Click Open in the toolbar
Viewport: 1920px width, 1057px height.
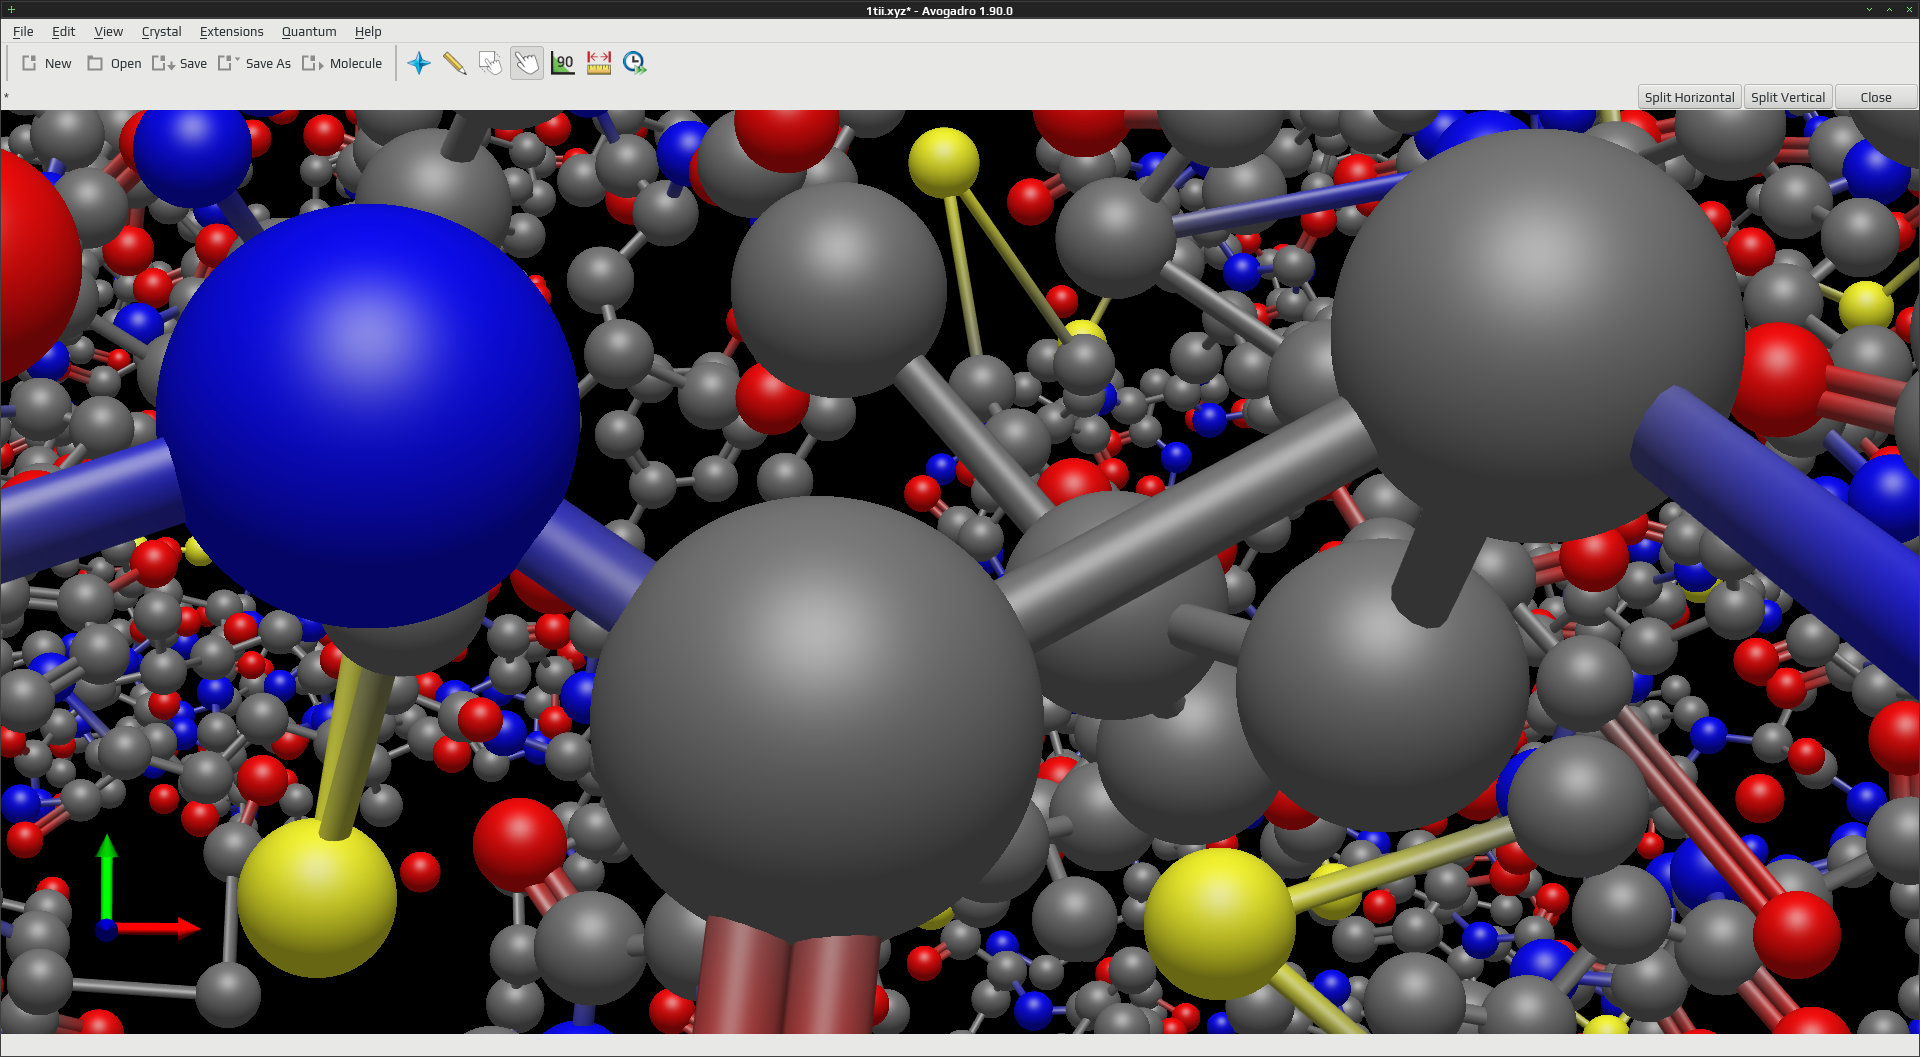pyautogui.click(x=114, y=63)
